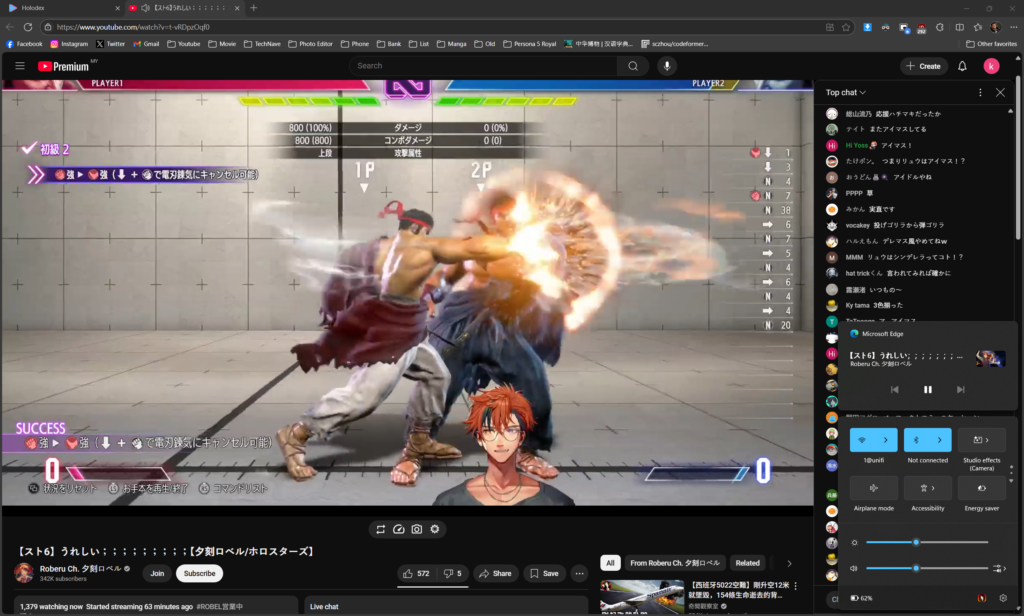Subscribe to Roberu Ch.
The width and height of the screenshot is (1024, 616).
[x=199, y=574]
